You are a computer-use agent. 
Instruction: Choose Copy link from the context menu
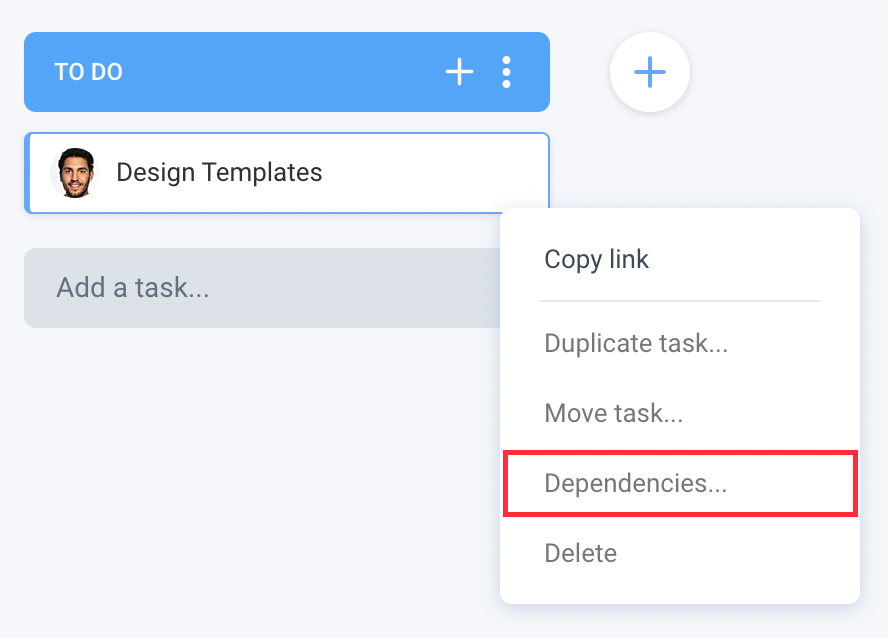[596, 259]
